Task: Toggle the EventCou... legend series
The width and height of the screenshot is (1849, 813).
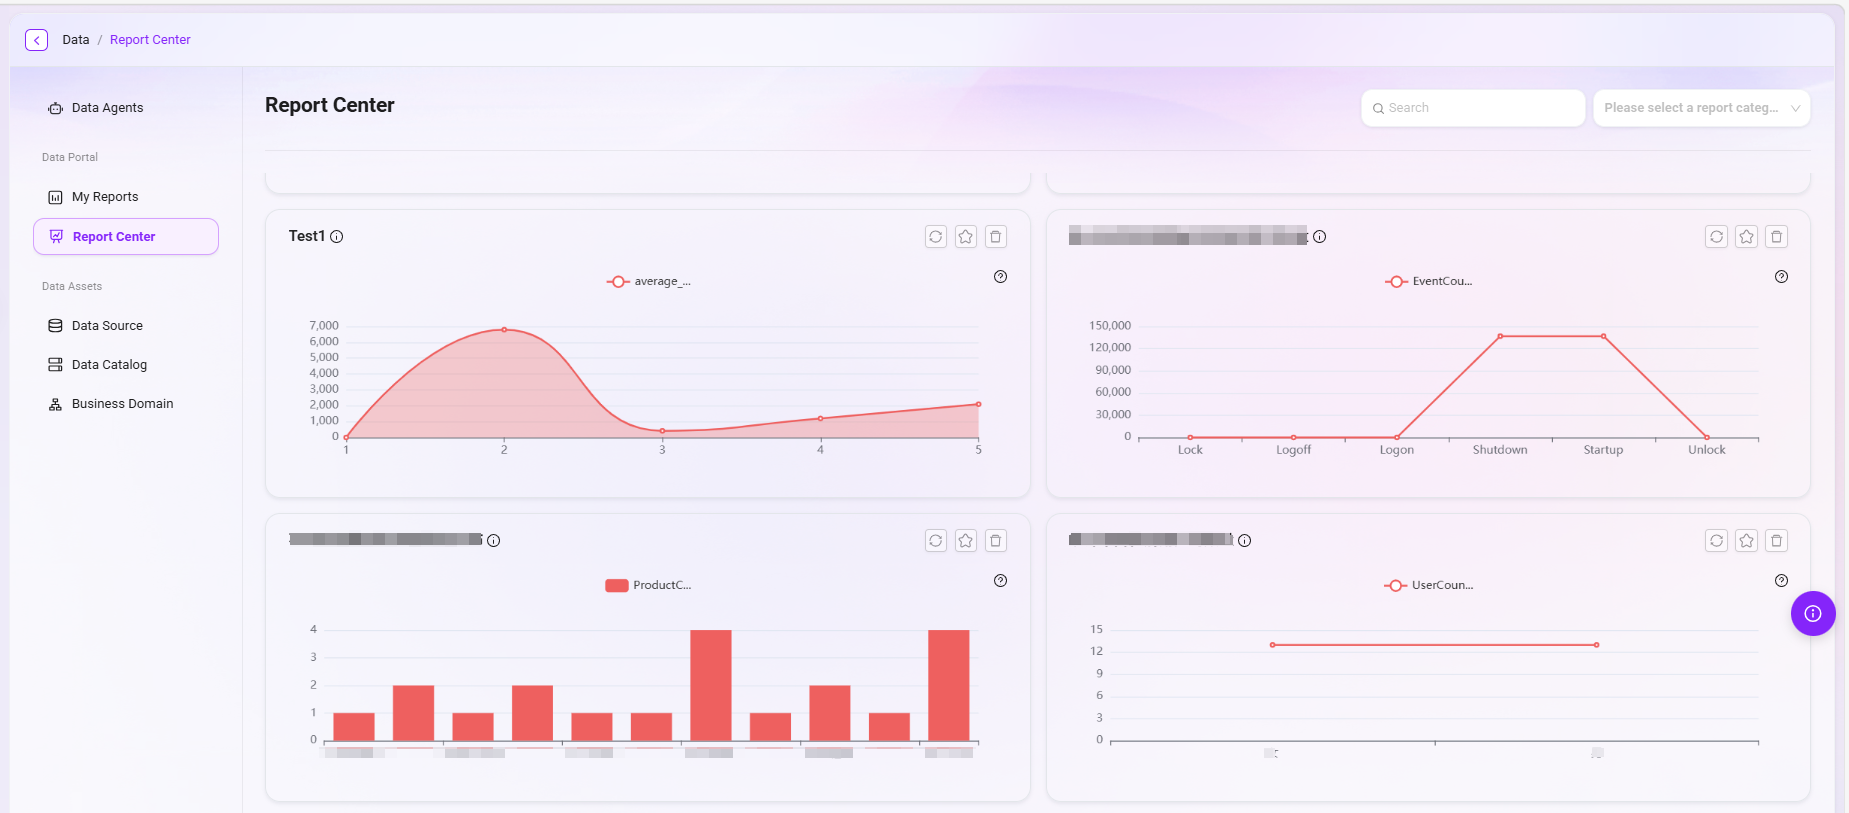Action: click(1428, 282)
